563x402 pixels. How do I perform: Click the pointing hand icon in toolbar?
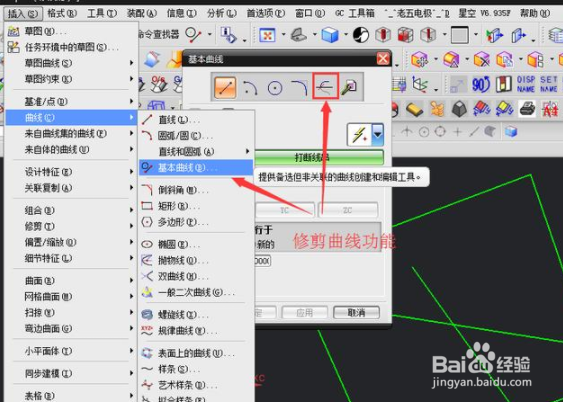coord(437,109)
